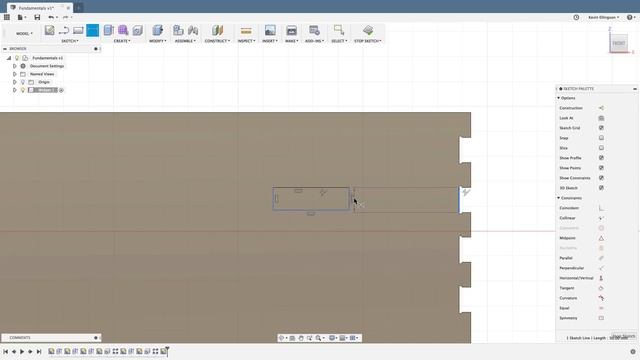
Task: Open the data panel grid icon
Action: [x=7, y=17]
